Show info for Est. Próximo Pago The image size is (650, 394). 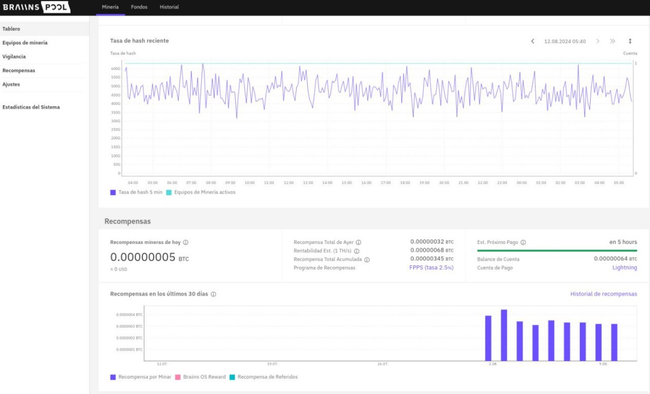point(523,242)
